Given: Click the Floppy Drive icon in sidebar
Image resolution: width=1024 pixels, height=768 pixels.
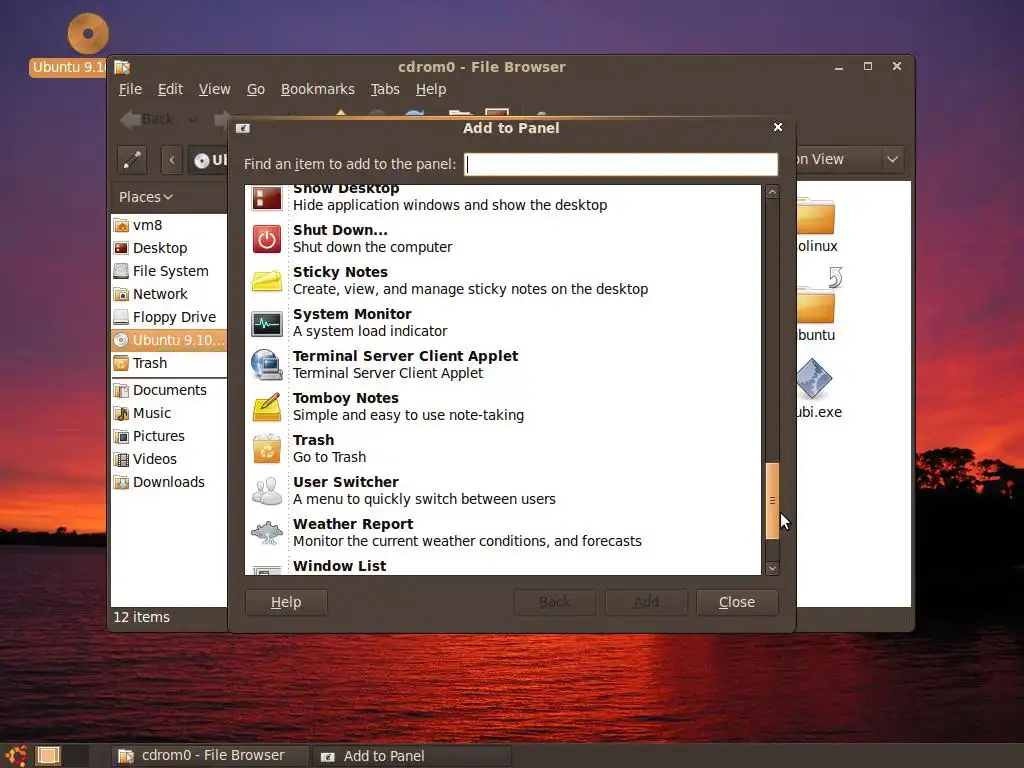Looking at the screenshot, I should pyautogui.click(x=121, y=317).
